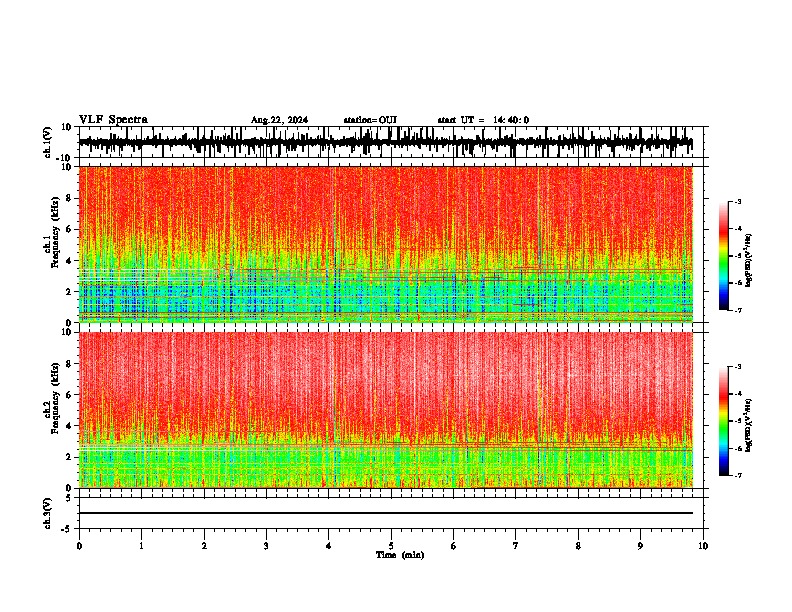Click the "1" tick on the time axis

click(141, 546)
